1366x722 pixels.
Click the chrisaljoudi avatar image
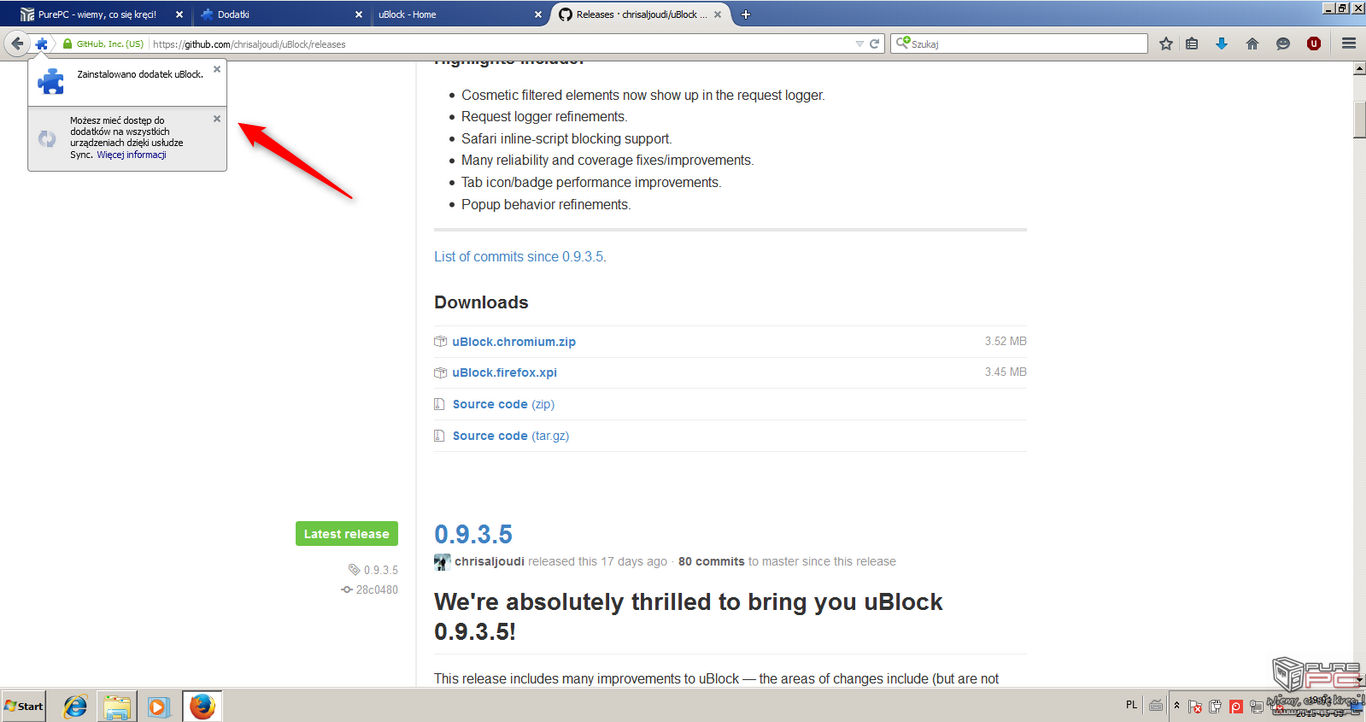tap(442, 562)
